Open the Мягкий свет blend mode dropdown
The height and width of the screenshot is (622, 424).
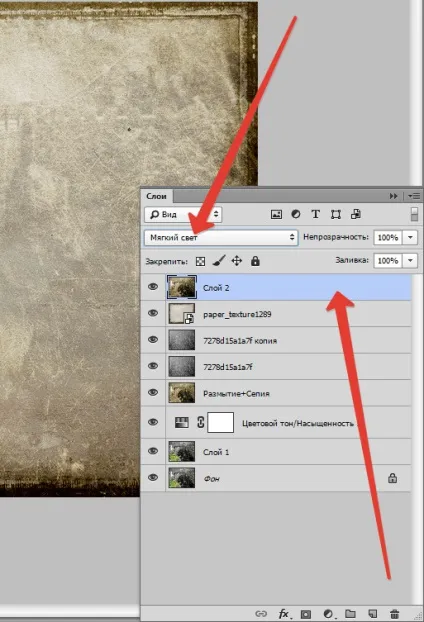click(x=221, y=237)
